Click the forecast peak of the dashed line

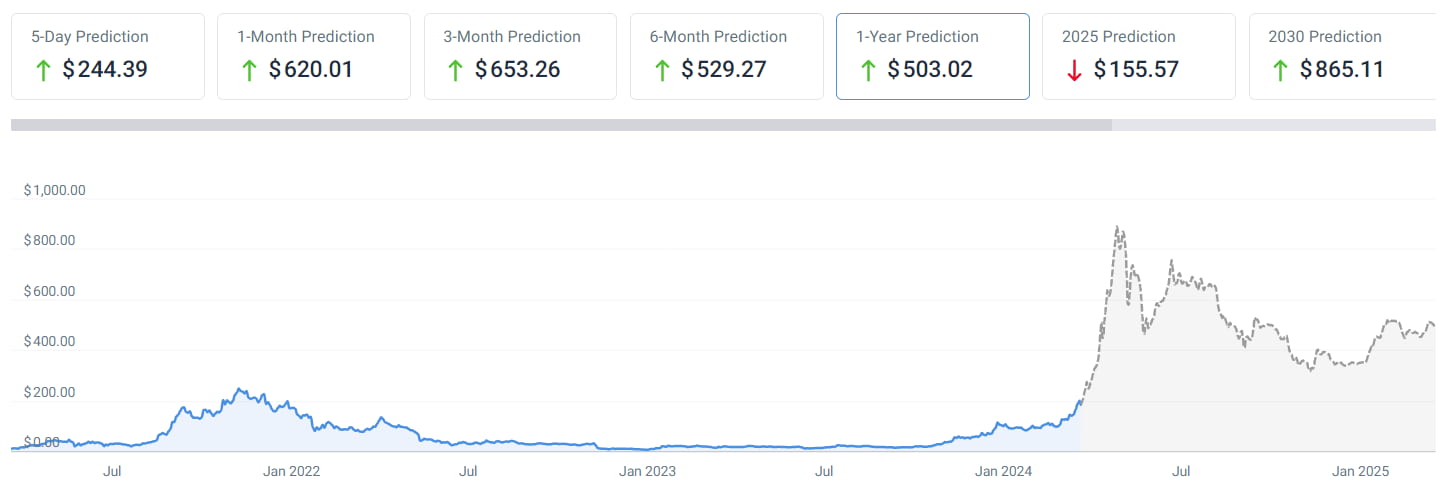1118,229
